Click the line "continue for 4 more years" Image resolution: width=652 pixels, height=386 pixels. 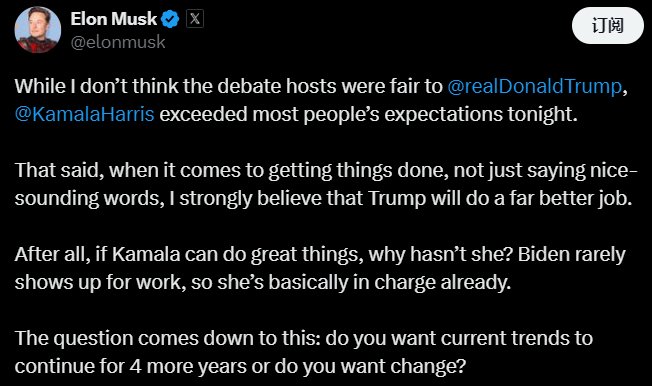click(x=240, y=366)
